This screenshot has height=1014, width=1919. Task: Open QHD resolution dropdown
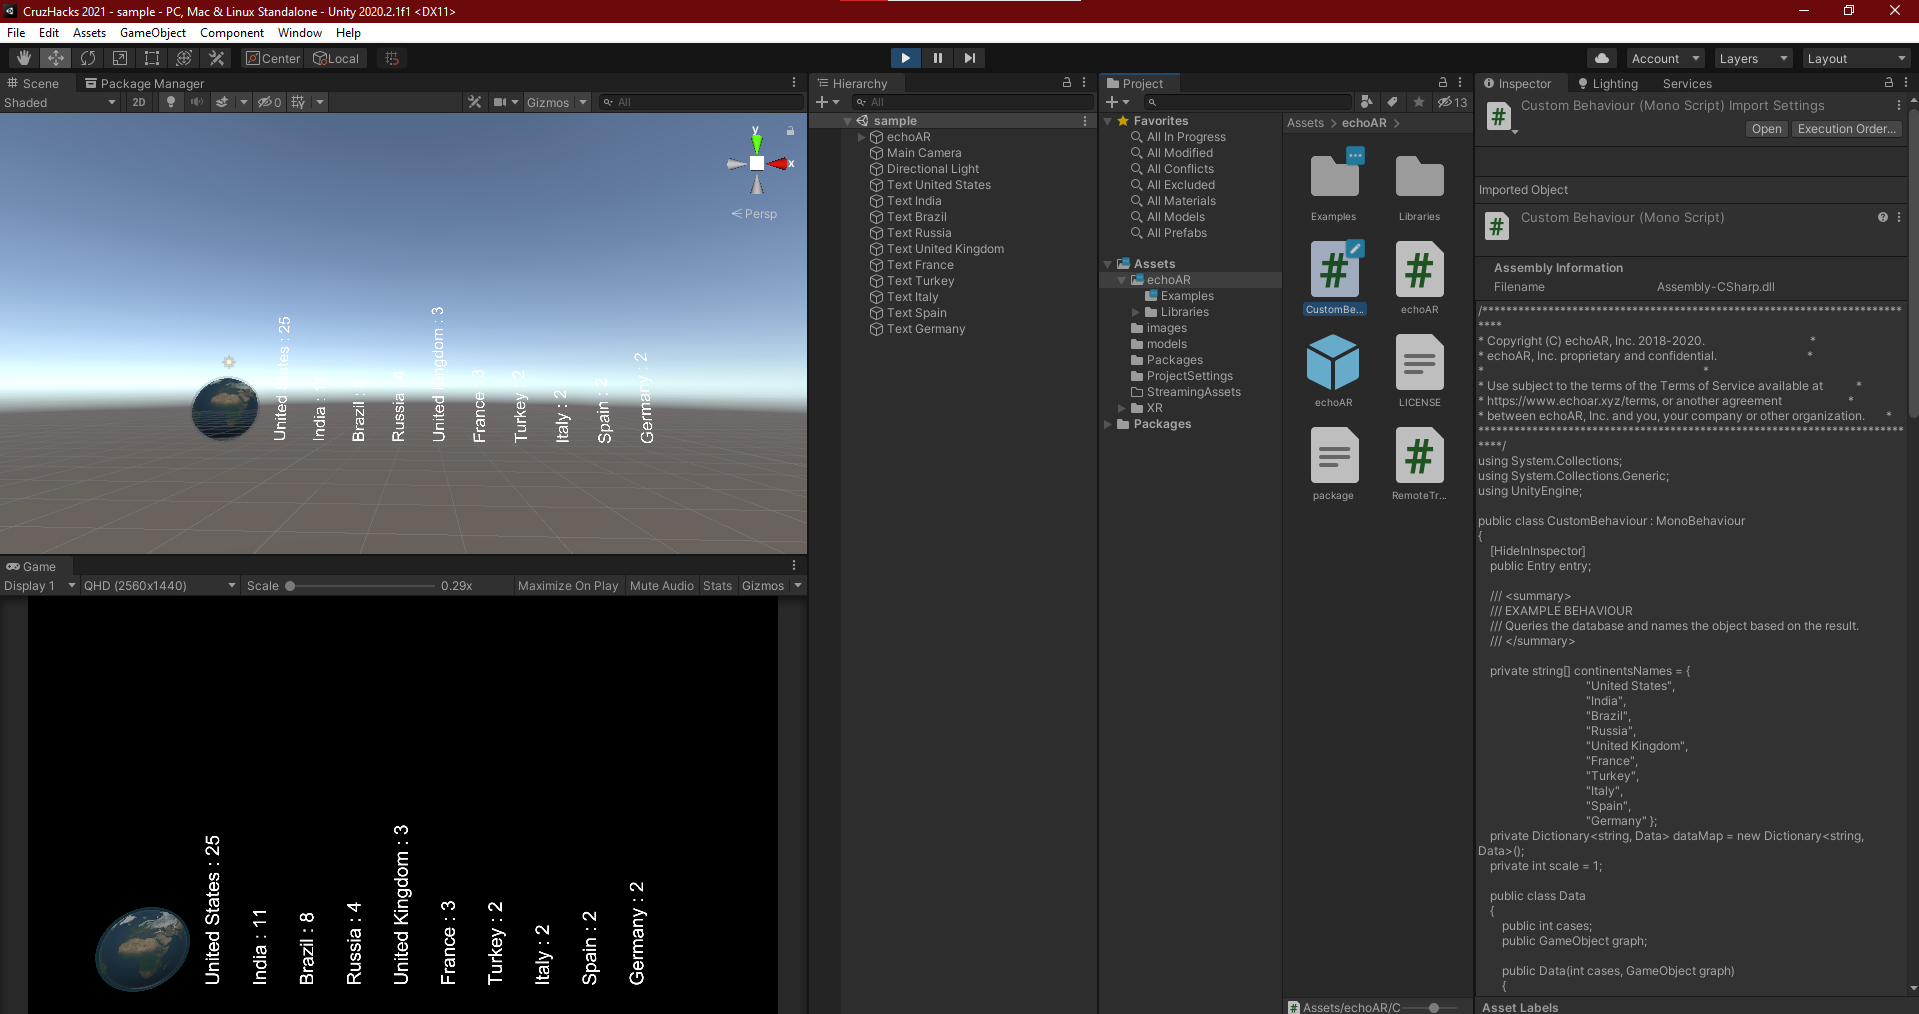[x=160, y=586]
